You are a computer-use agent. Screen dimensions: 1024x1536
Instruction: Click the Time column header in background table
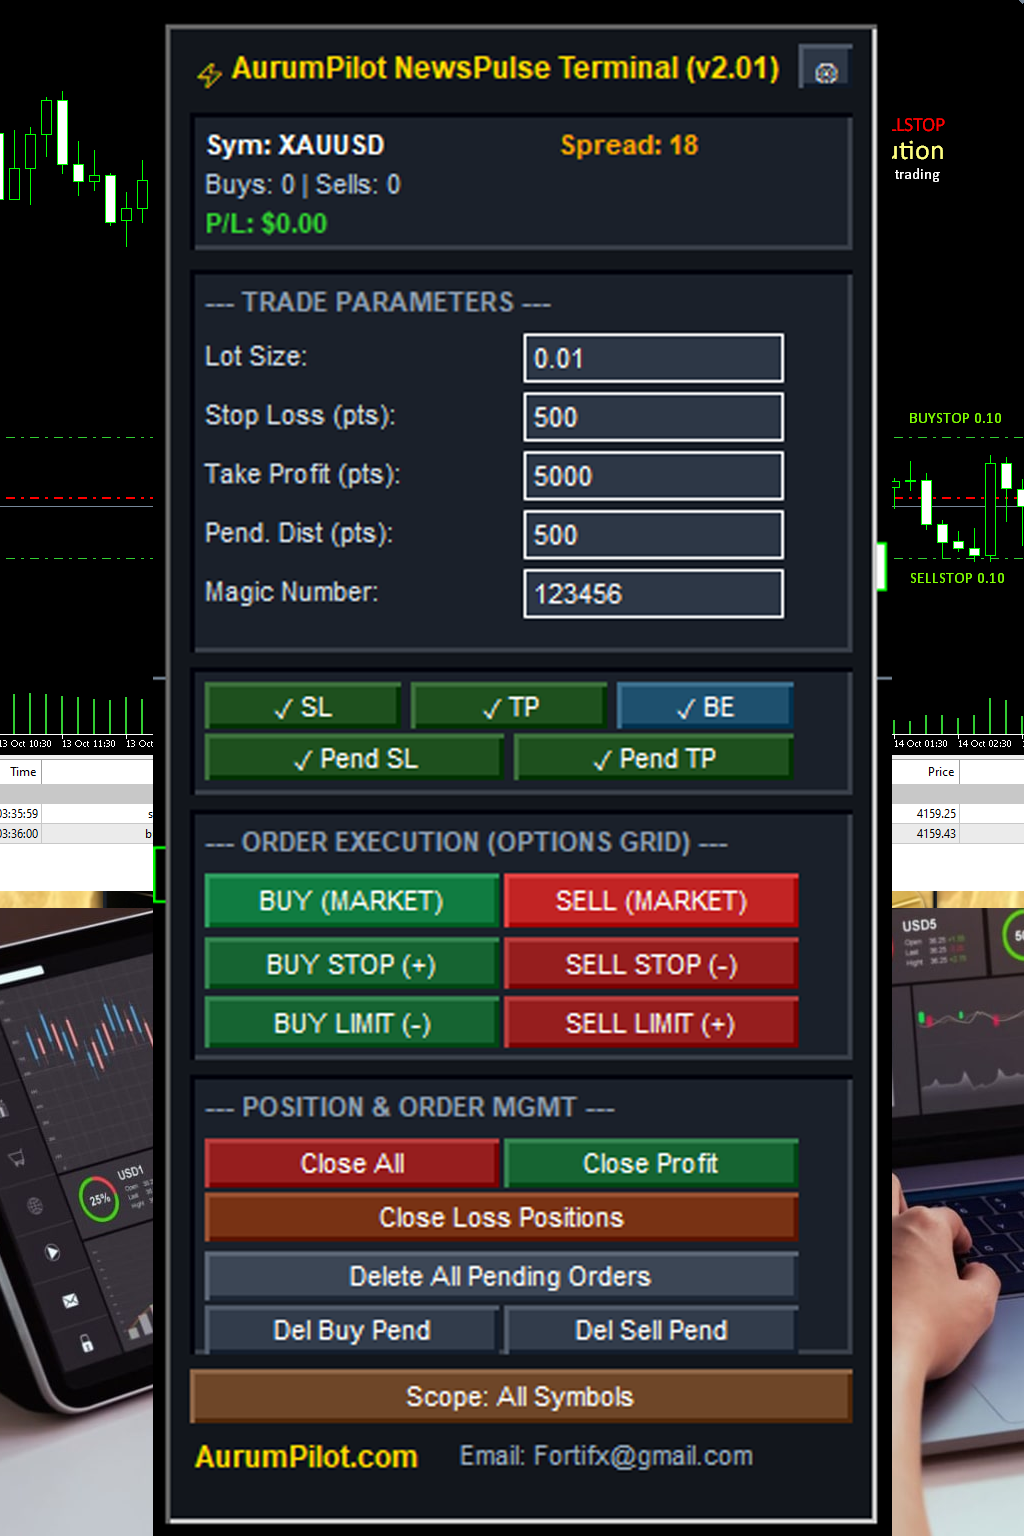[x=23, y=772]
